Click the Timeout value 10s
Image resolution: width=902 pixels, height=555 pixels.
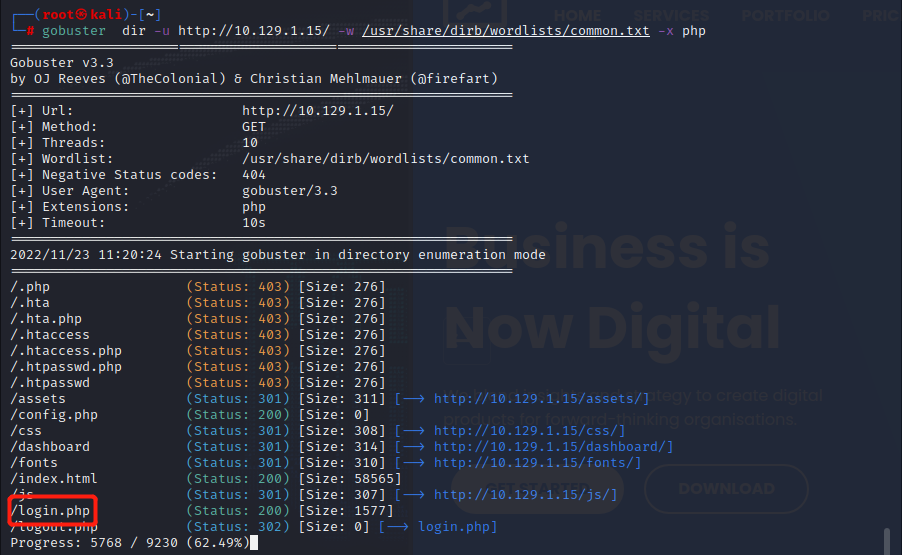point(254,223)
